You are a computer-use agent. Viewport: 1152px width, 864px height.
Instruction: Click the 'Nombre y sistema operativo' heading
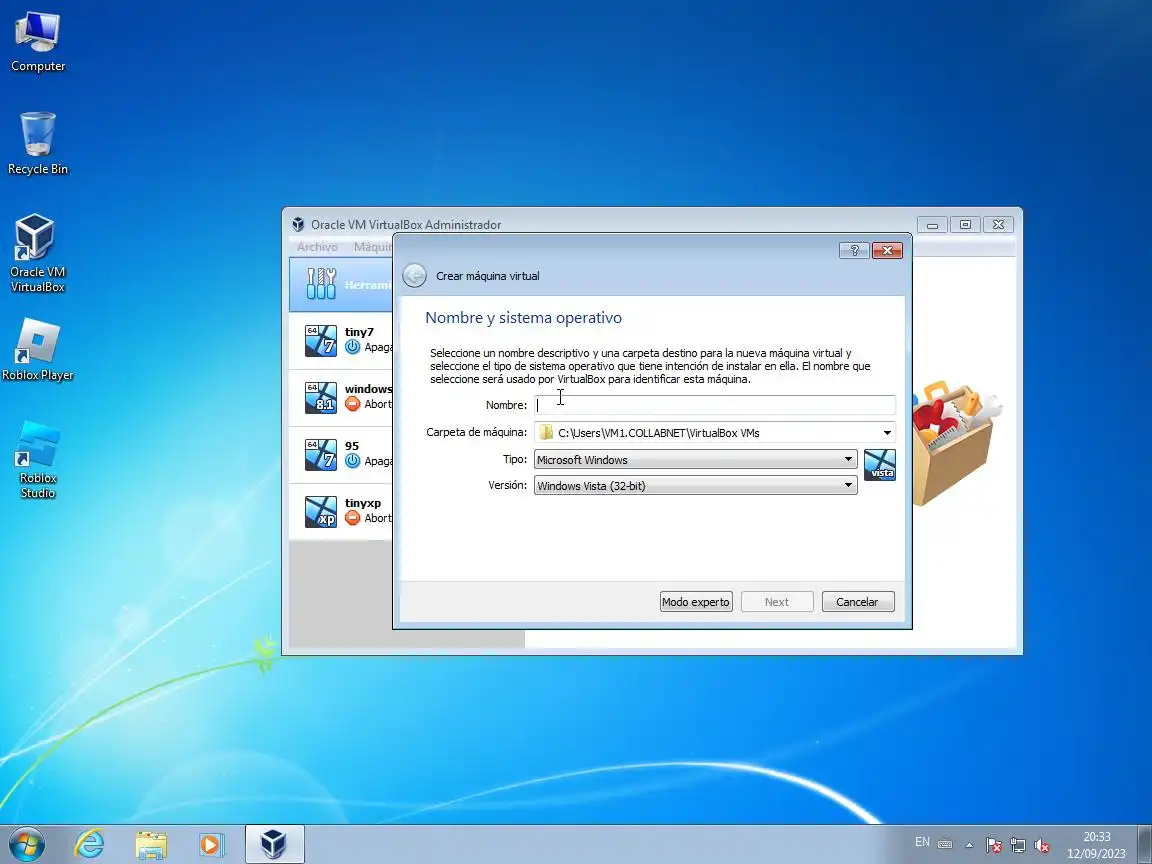click(523, 318)
